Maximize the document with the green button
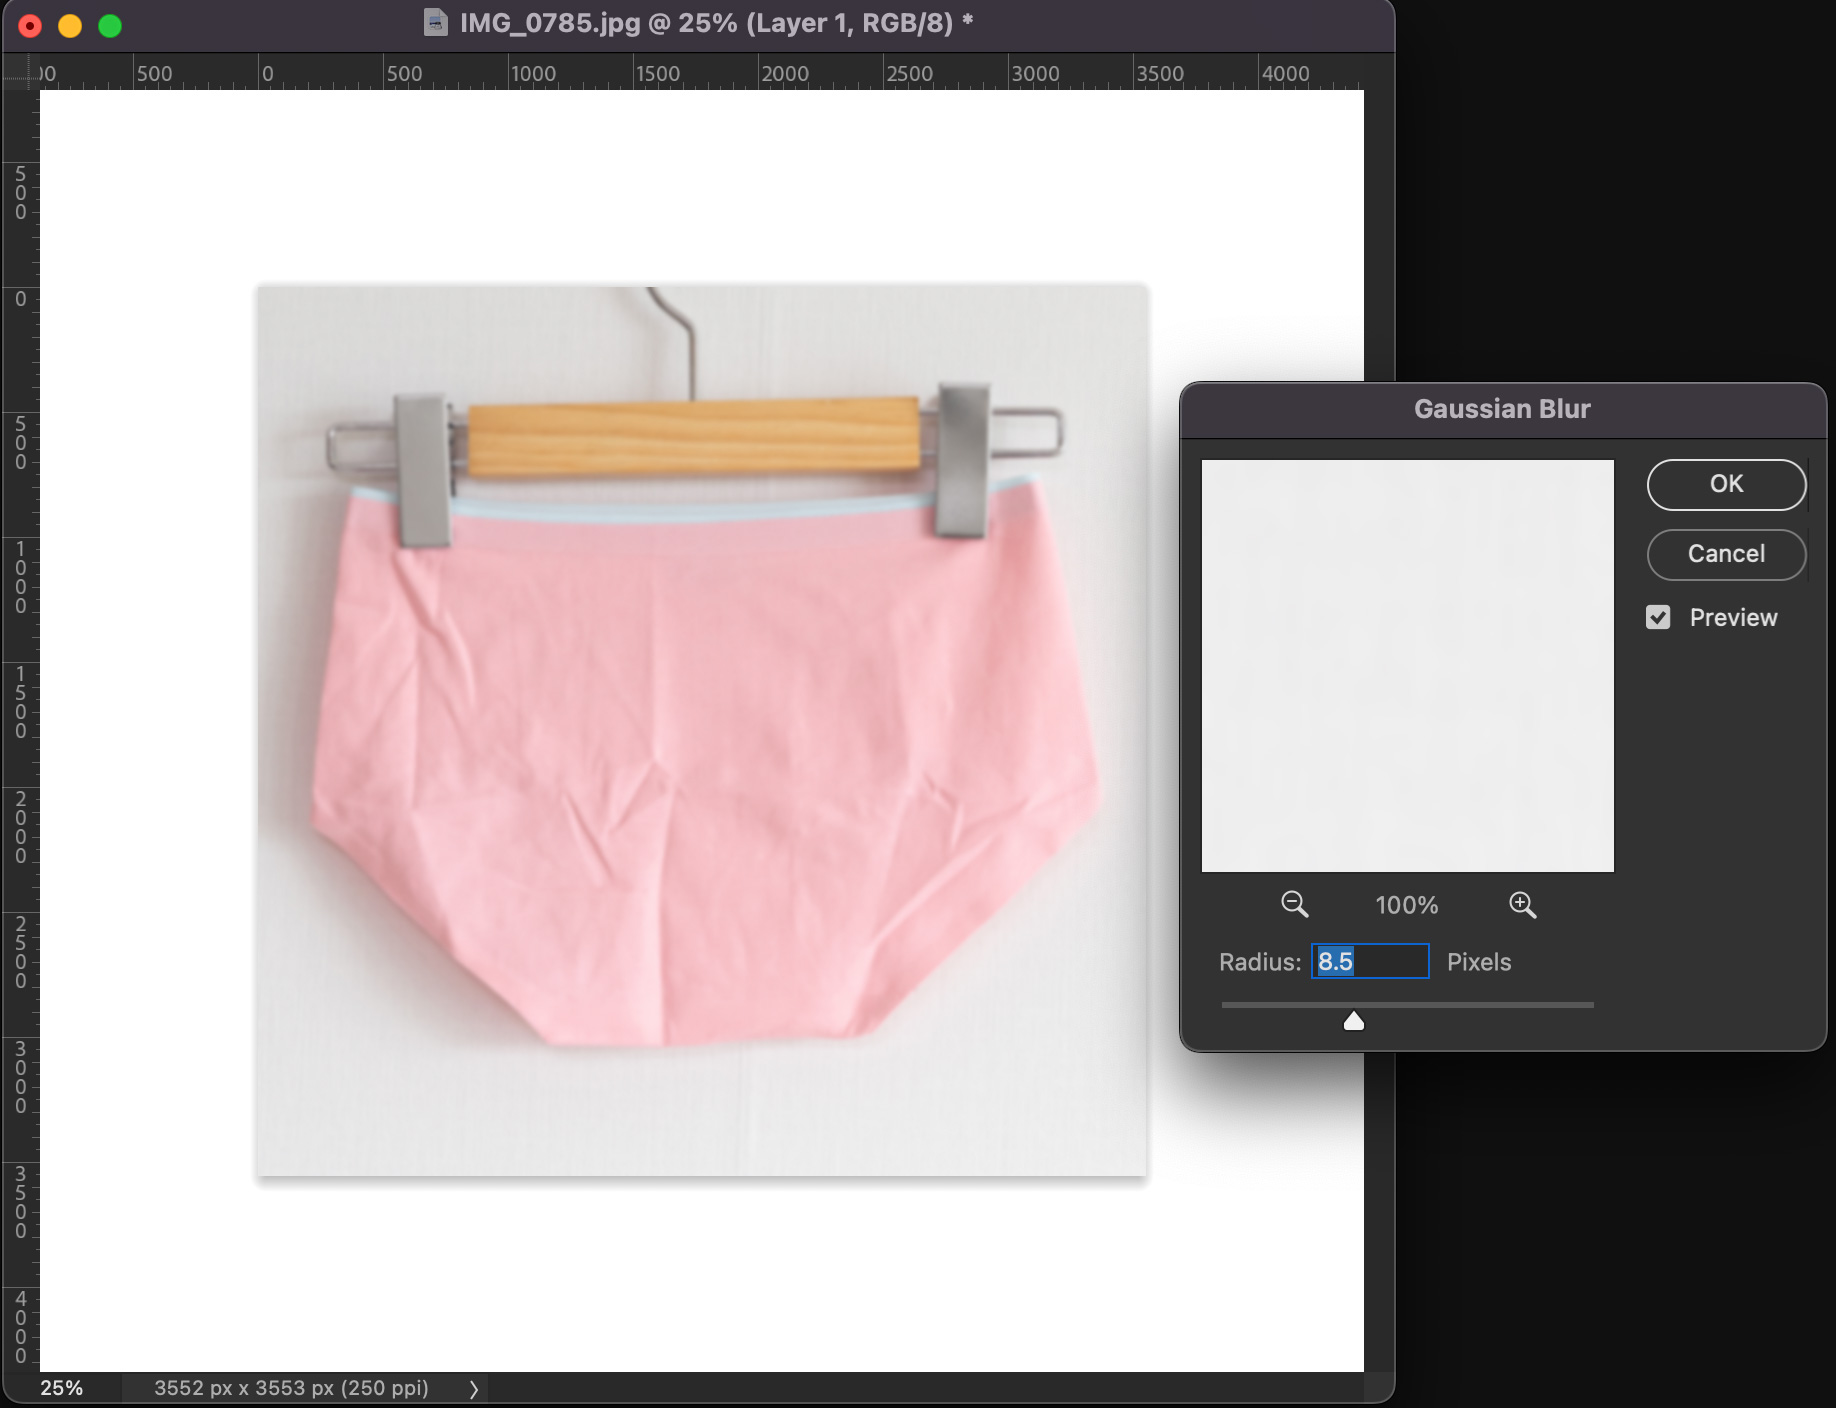Viewport: 1836px width, 1408px height. (110, 26)
